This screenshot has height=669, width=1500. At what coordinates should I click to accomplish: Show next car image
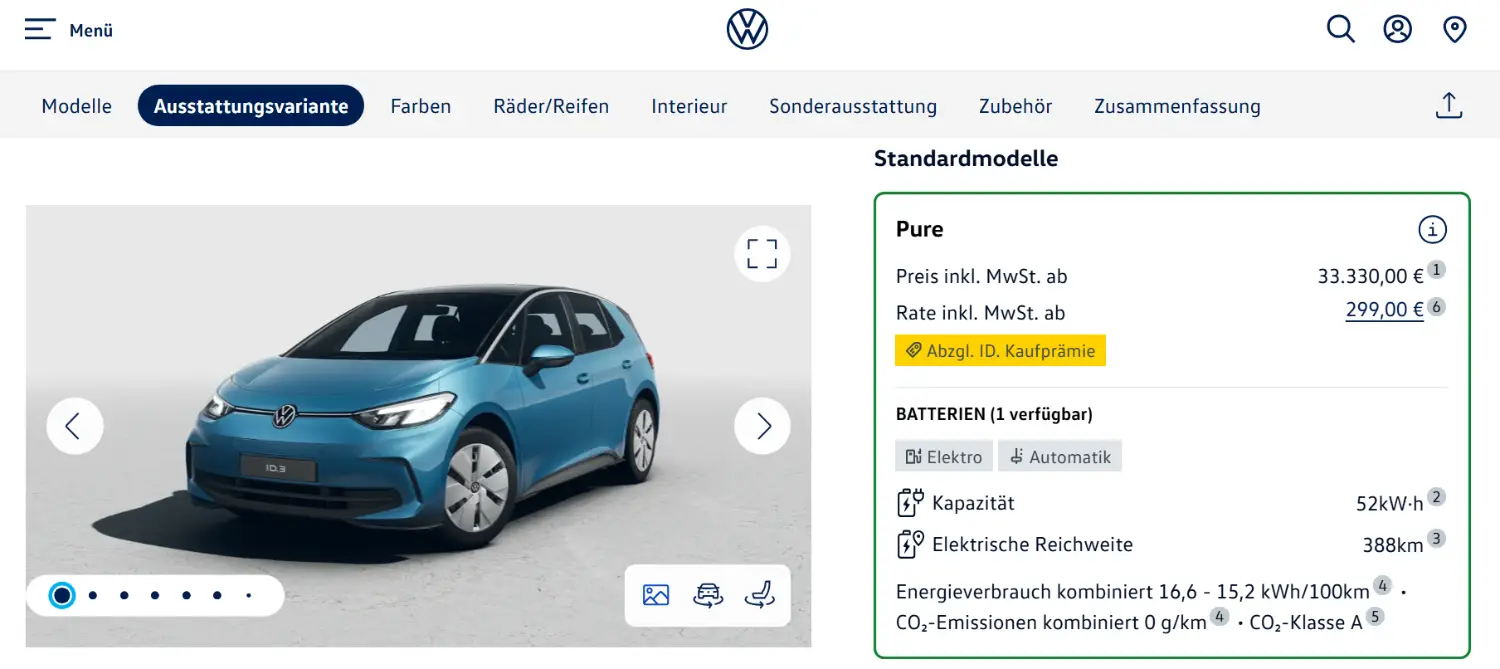click(x=762, y=426)
